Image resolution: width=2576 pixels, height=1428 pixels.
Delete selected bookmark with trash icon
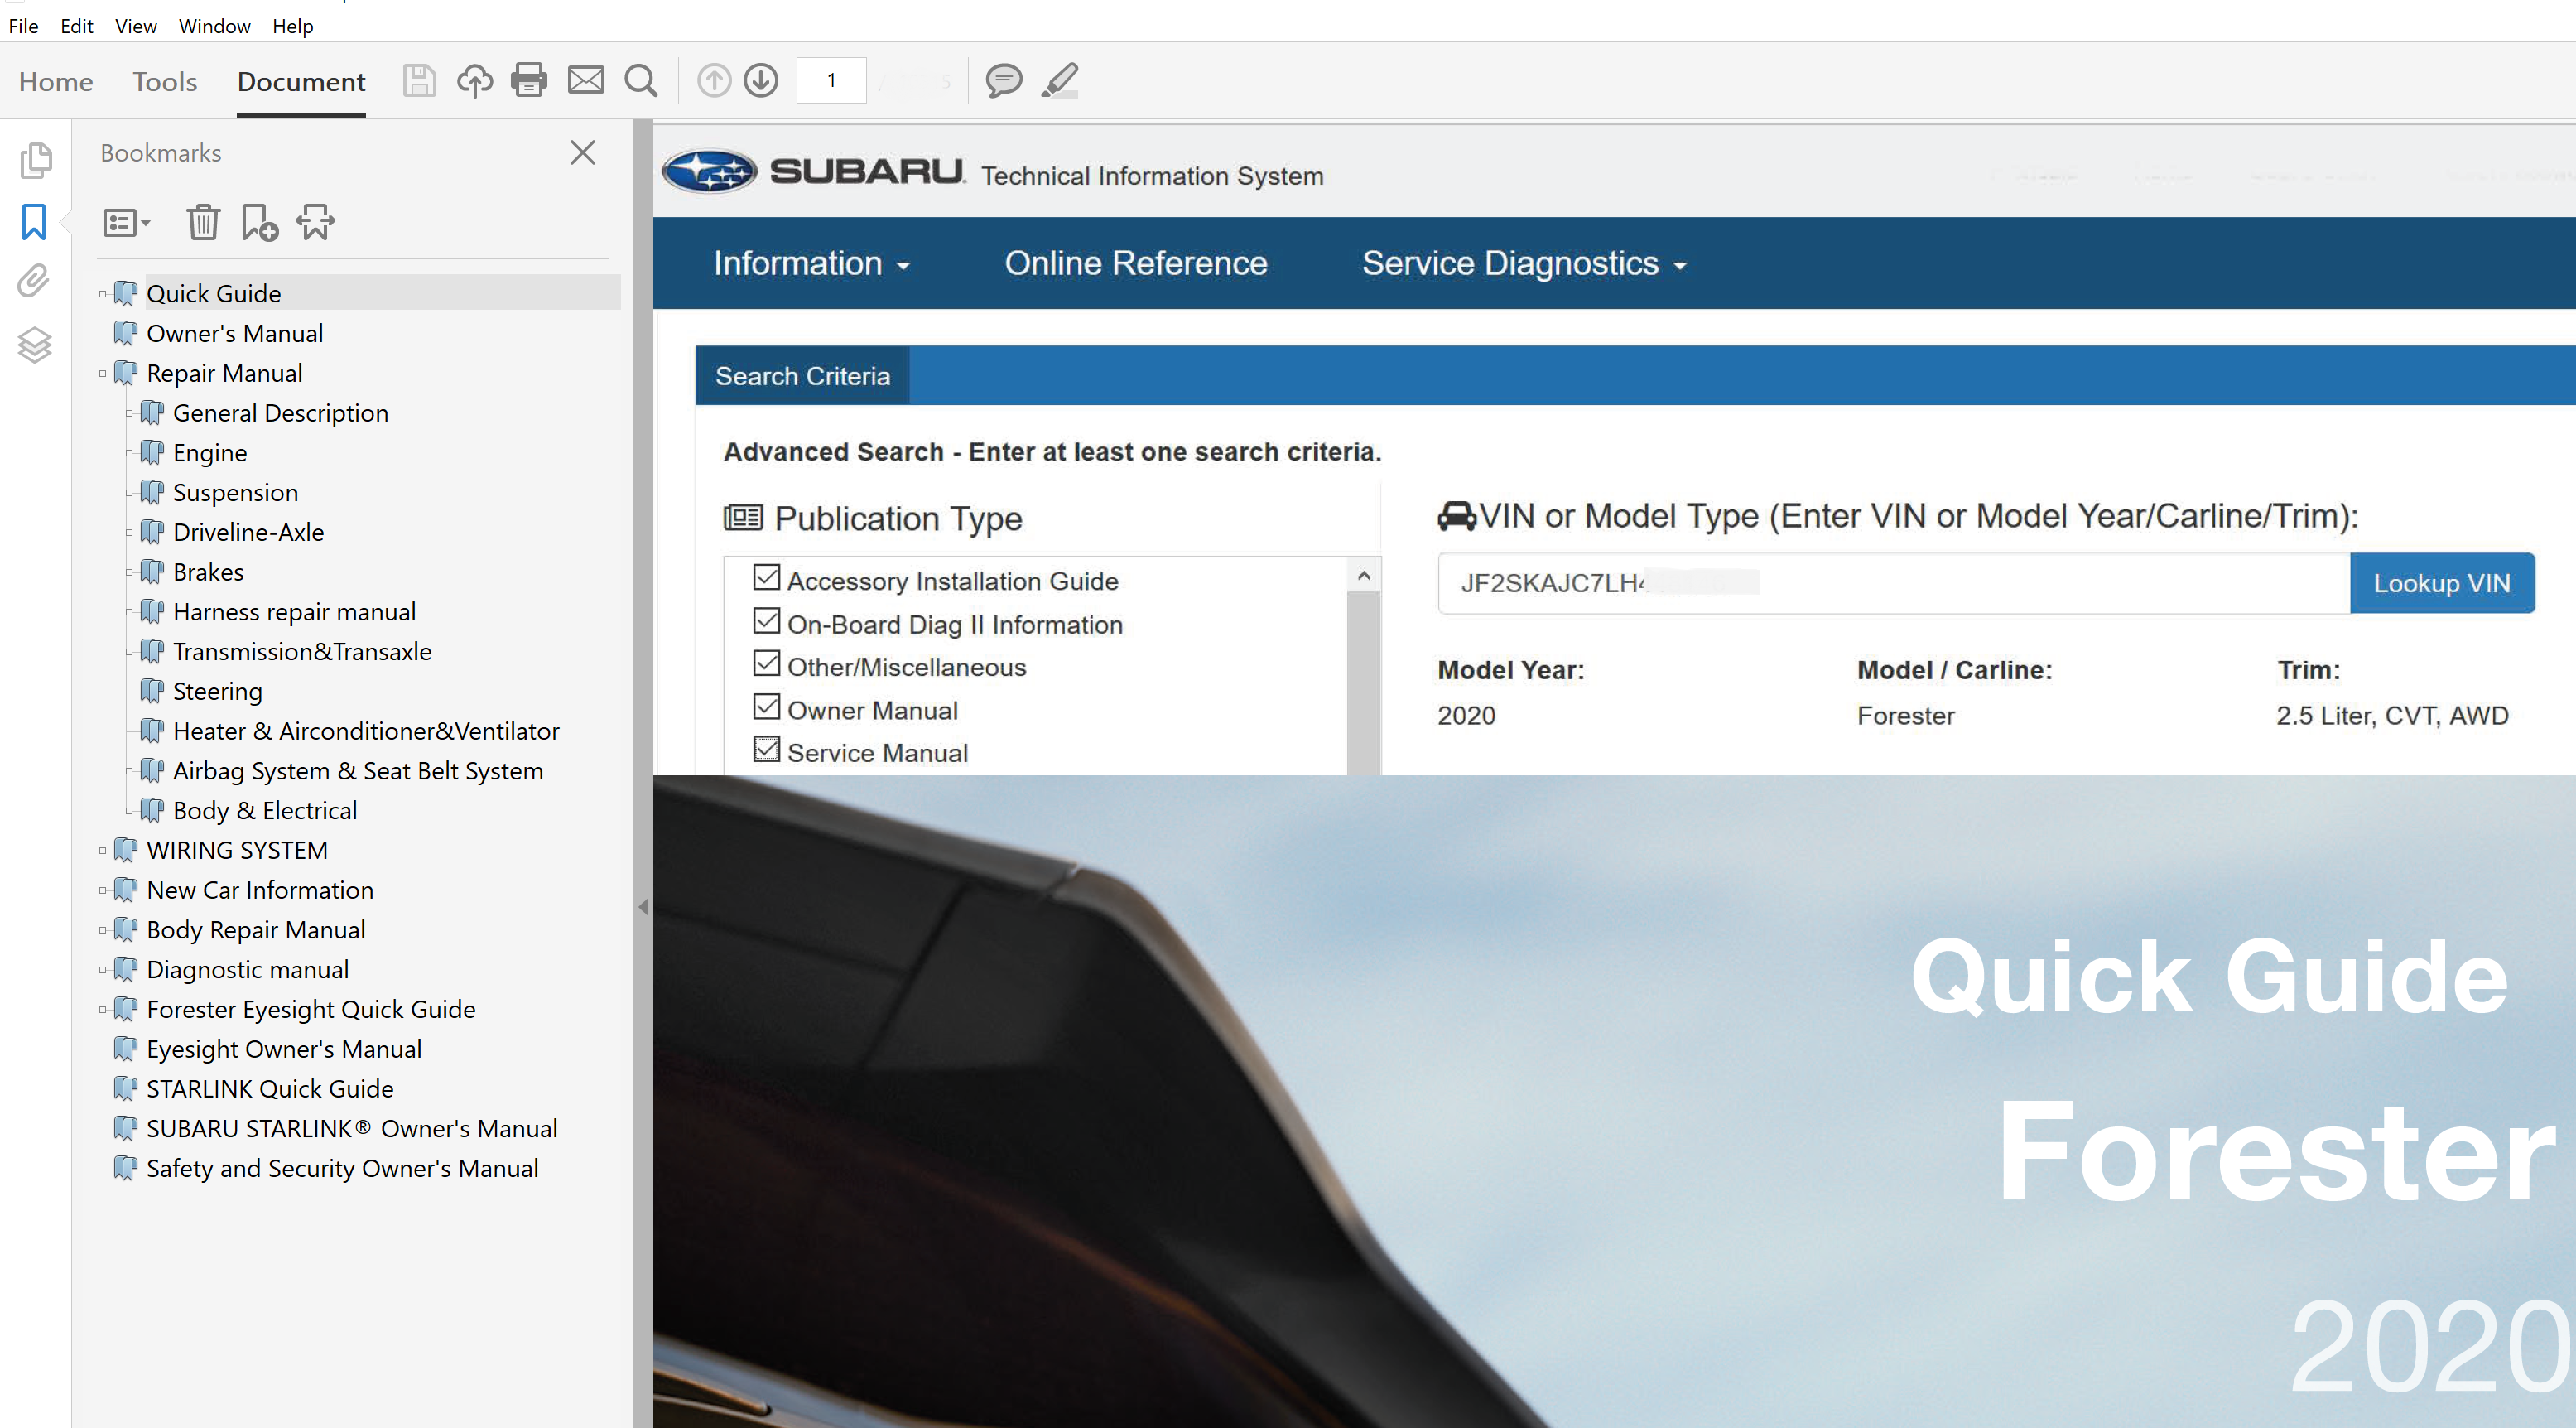[x=203, y=222]
